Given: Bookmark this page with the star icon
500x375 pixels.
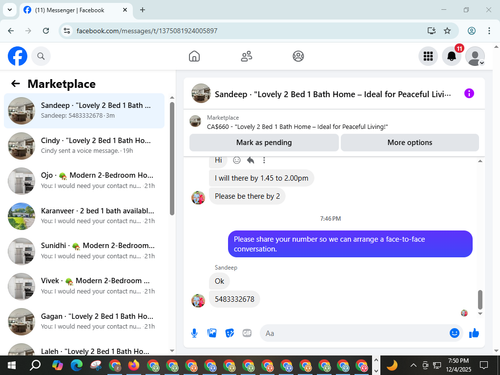Looking at the screenshot, I should pos(447,31).
